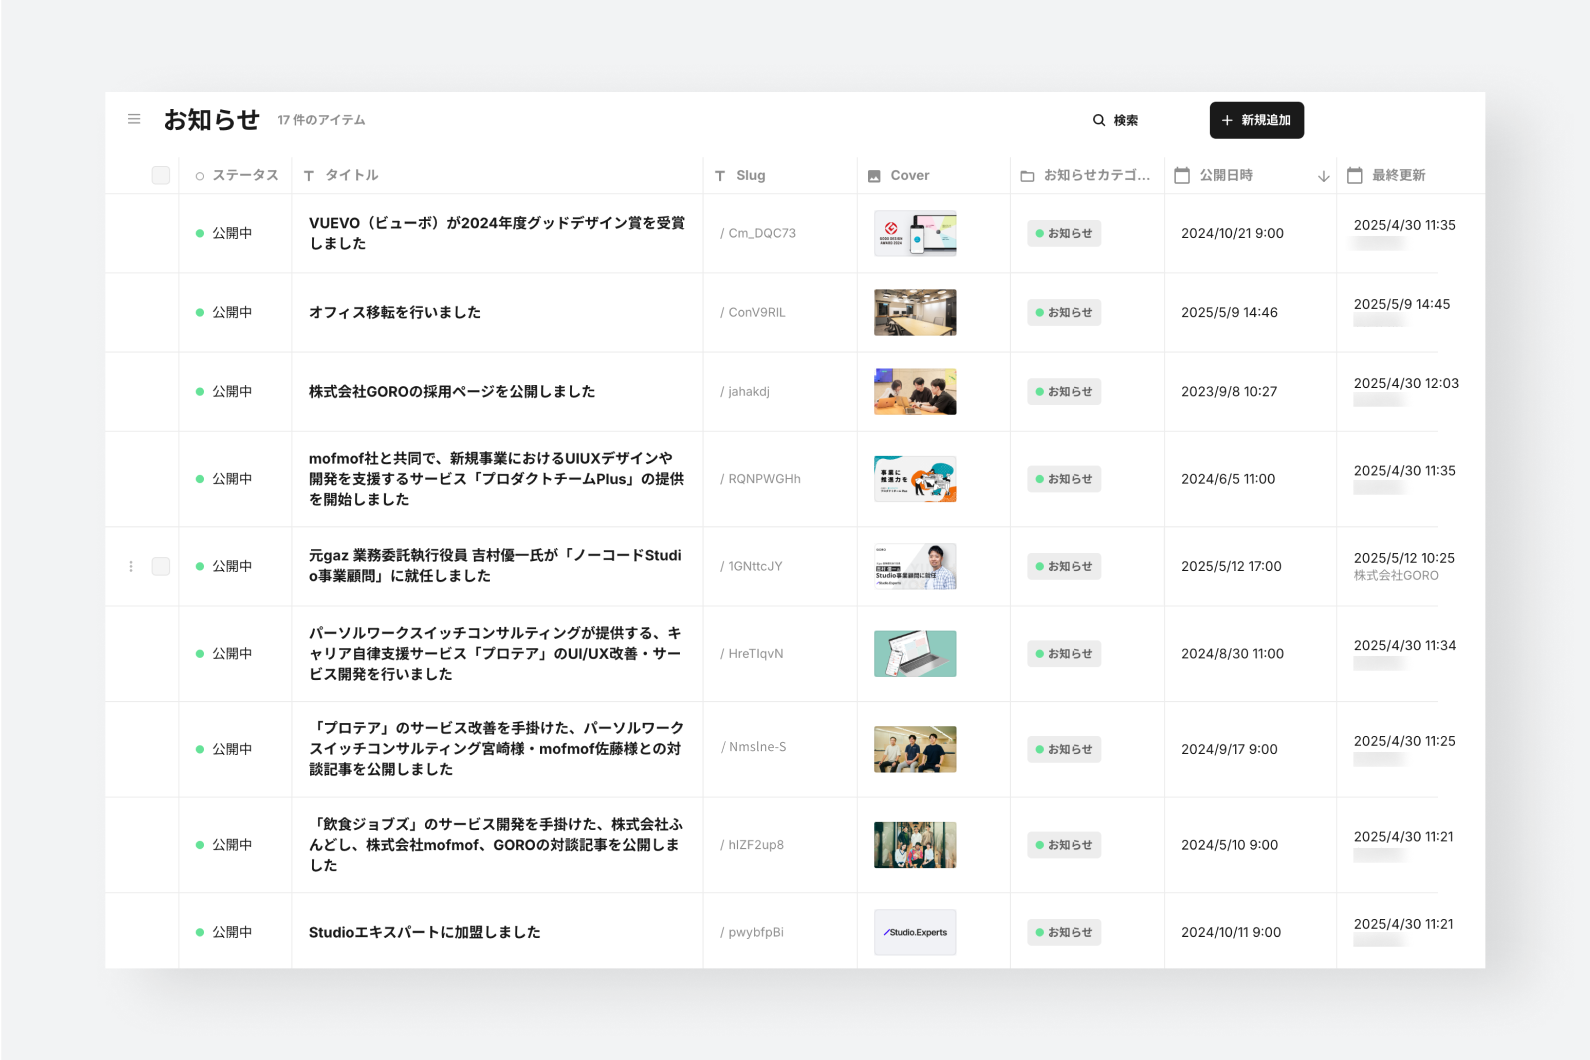Click the text-type icon next to タイトル

(309, 176)
